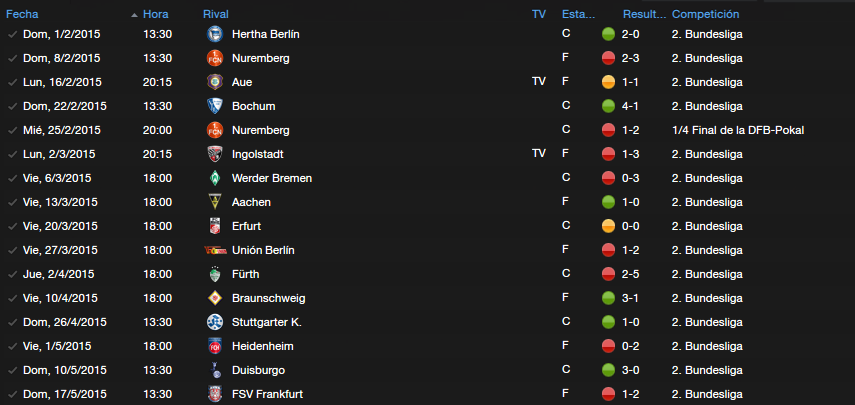855x405 pixels.
Task: Click the Ingolstadt club crest icon
Action: pyautogui.click(x=215, y=154)
